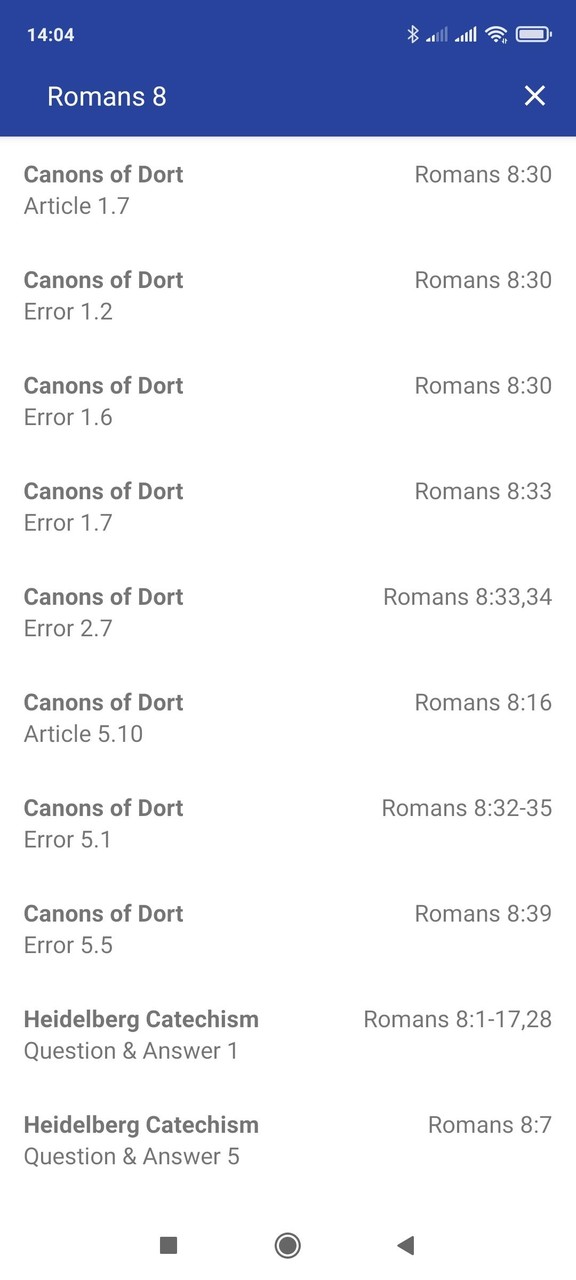Open Canons of Dort Error 1.2
This screenshot has height=1280, width=576.
288,295
